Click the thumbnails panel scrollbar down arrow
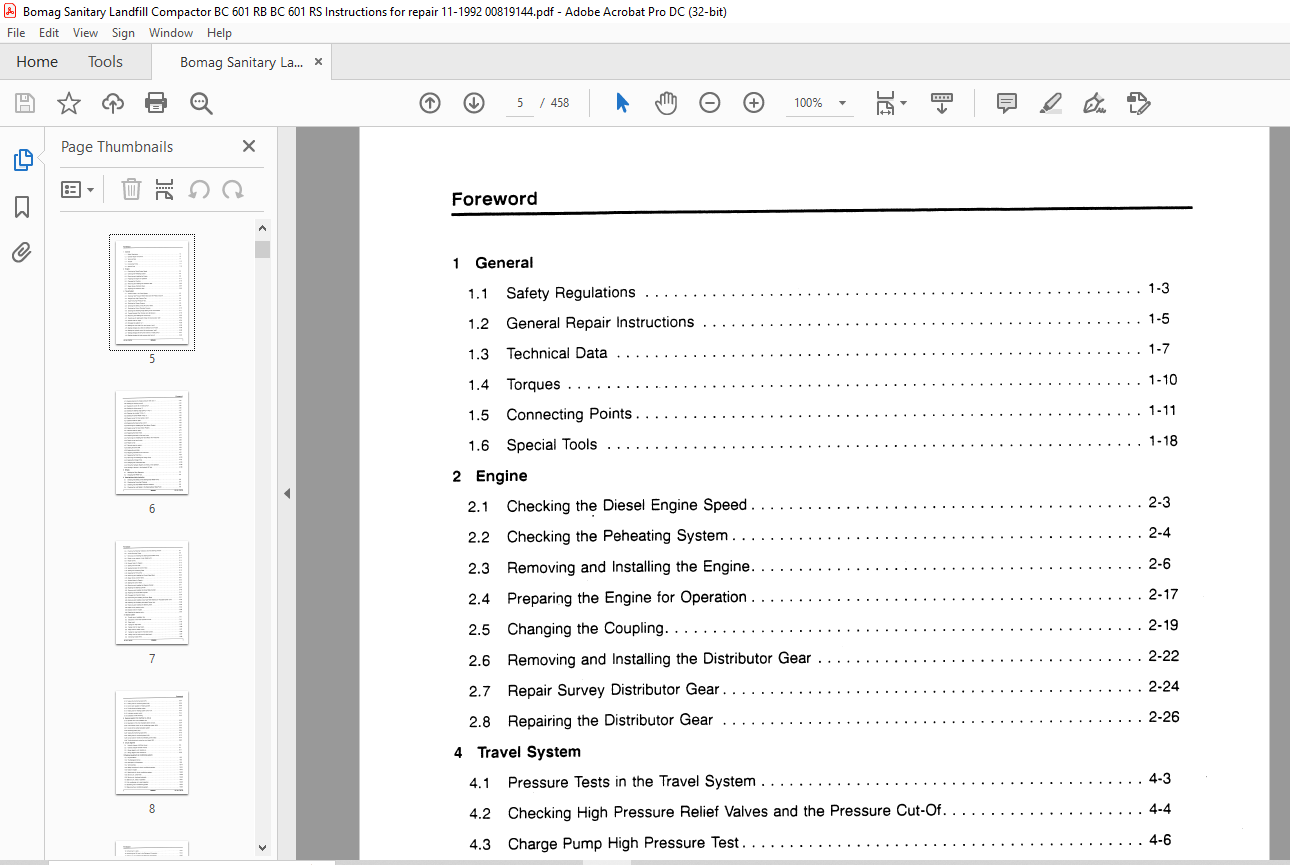Image resolution: width=1290 pixels, height=865 pixels. [x=262, y=847]
